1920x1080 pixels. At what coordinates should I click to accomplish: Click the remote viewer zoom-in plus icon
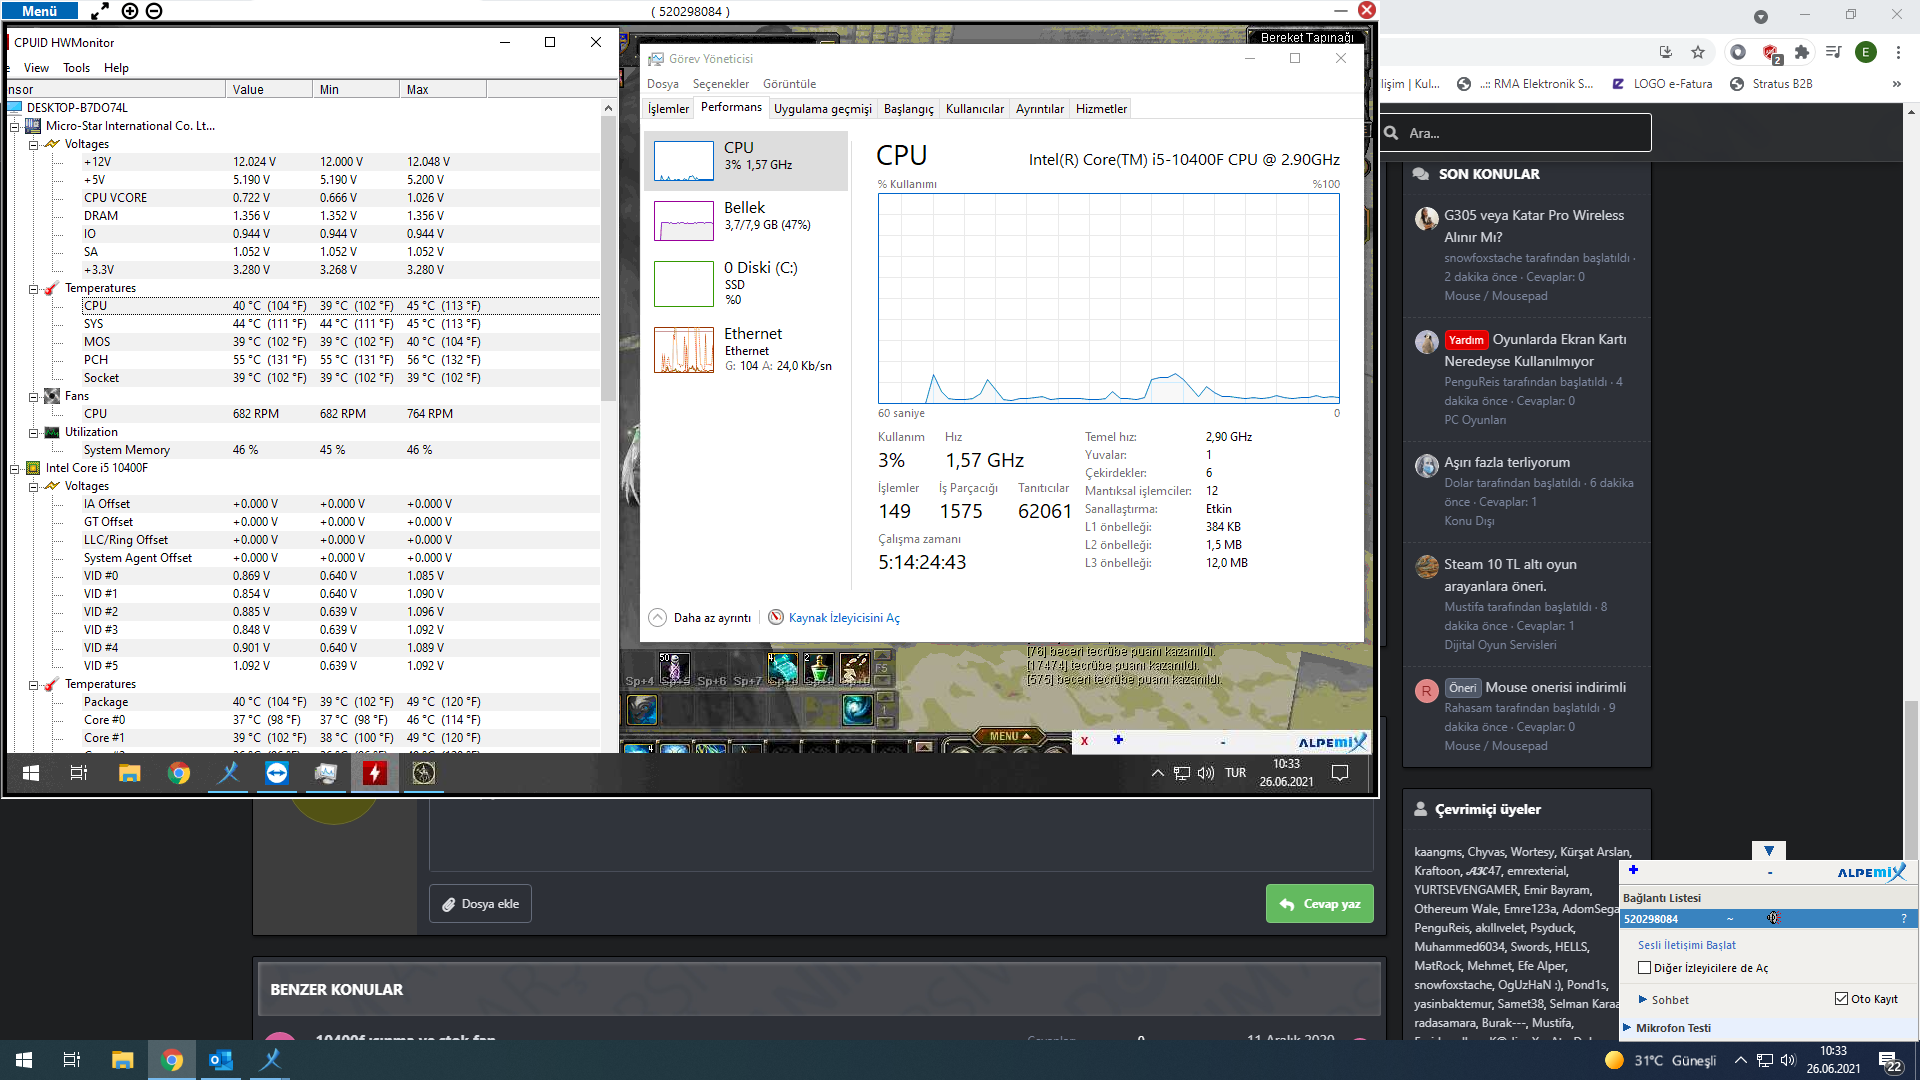[x=130, y=11]
